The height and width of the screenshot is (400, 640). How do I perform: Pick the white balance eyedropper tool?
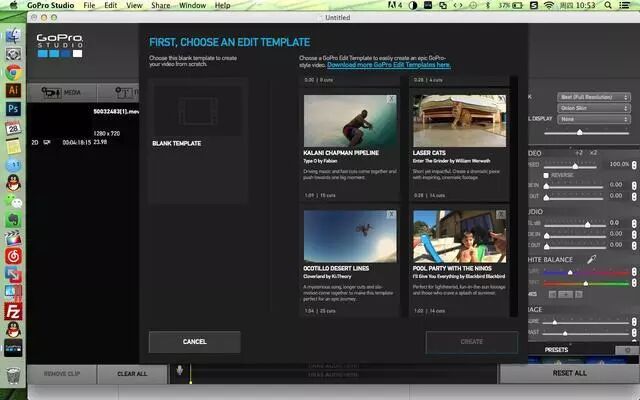point(591,259)
